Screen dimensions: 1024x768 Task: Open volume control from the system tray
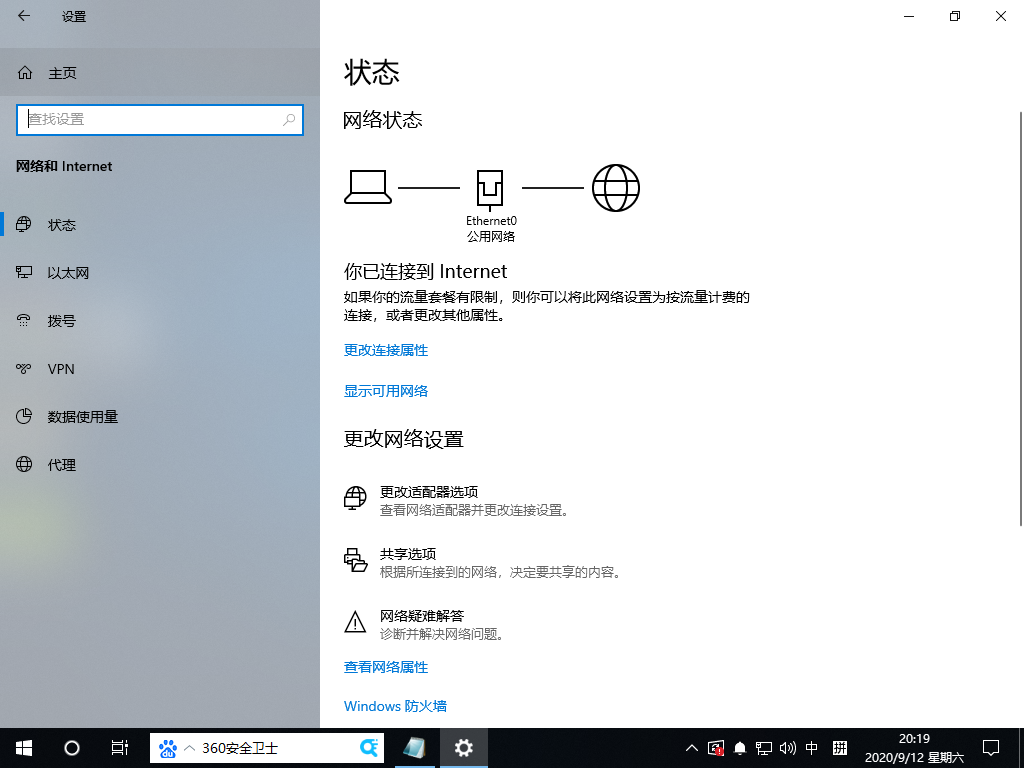point(786,748)
